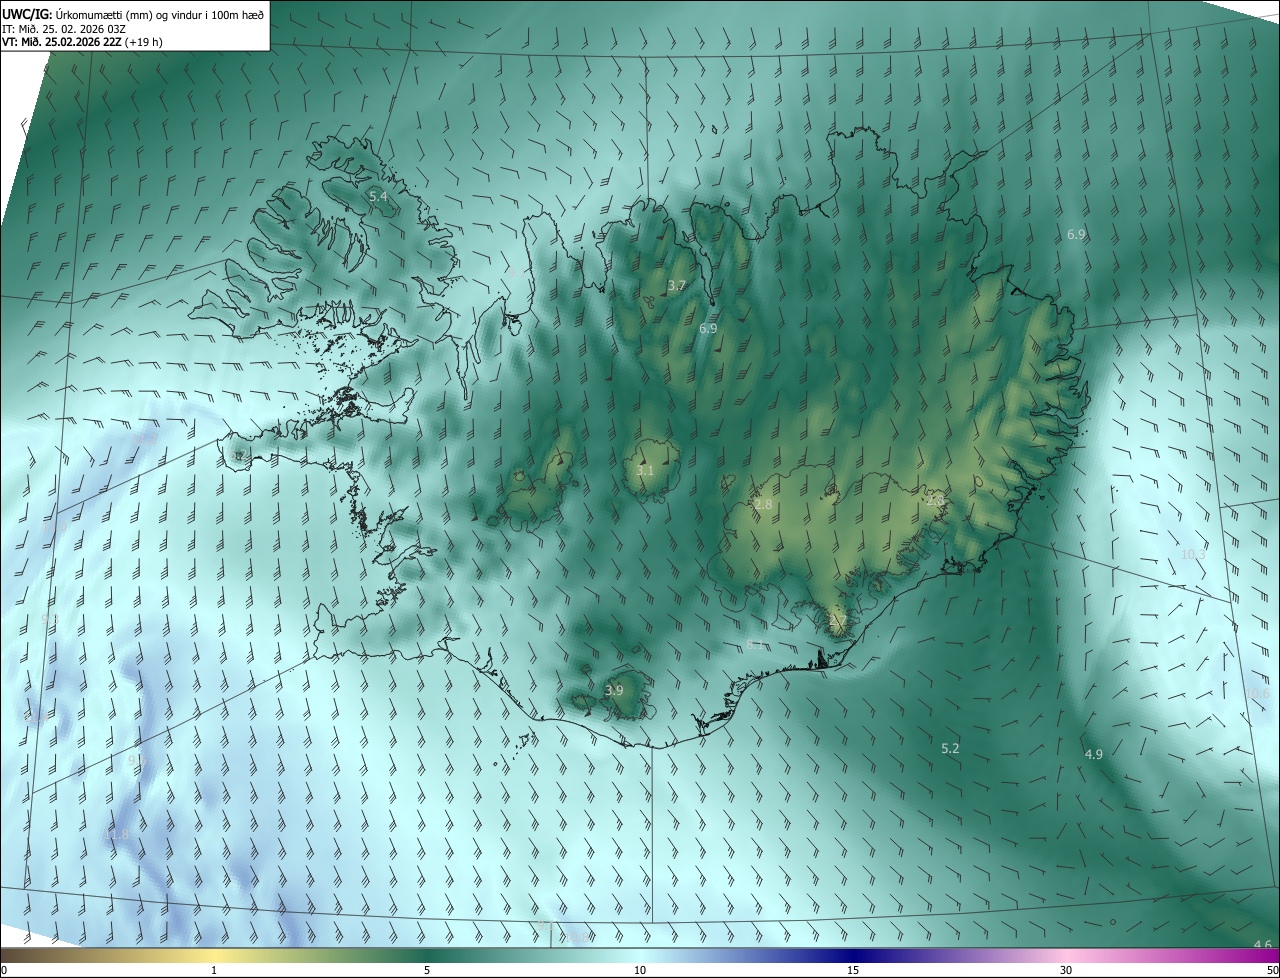Select the faint 11.8 value in the southwest sea
Image resolution: width=1280 pixels, height=978 pixels.
tap(117, 834)
